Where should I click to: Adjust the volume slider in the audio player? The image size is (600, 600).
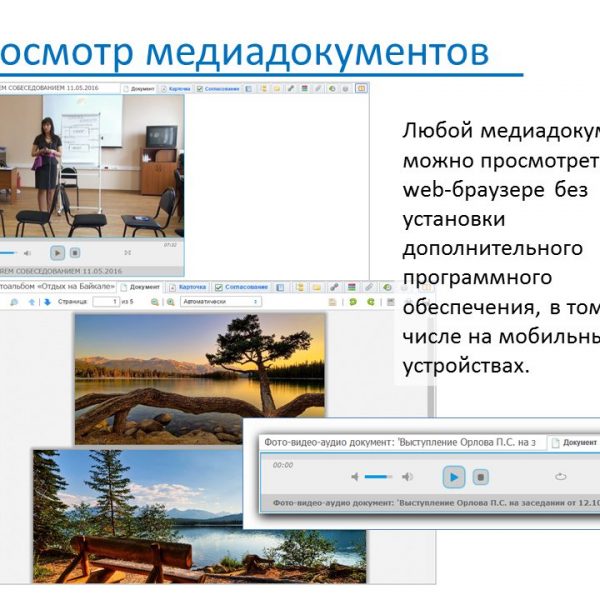pyautogui.click(x=379, y=477)
